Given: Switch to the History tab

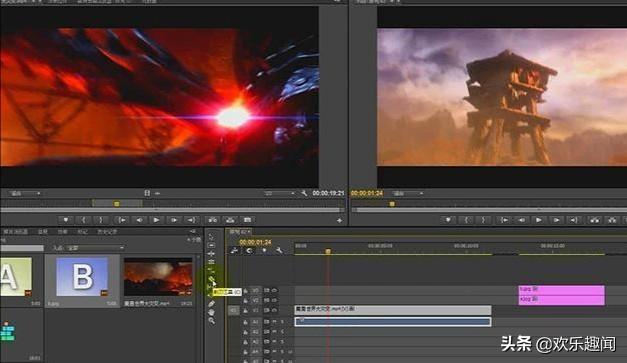Looking at the screenshot, I should point(107,231).
